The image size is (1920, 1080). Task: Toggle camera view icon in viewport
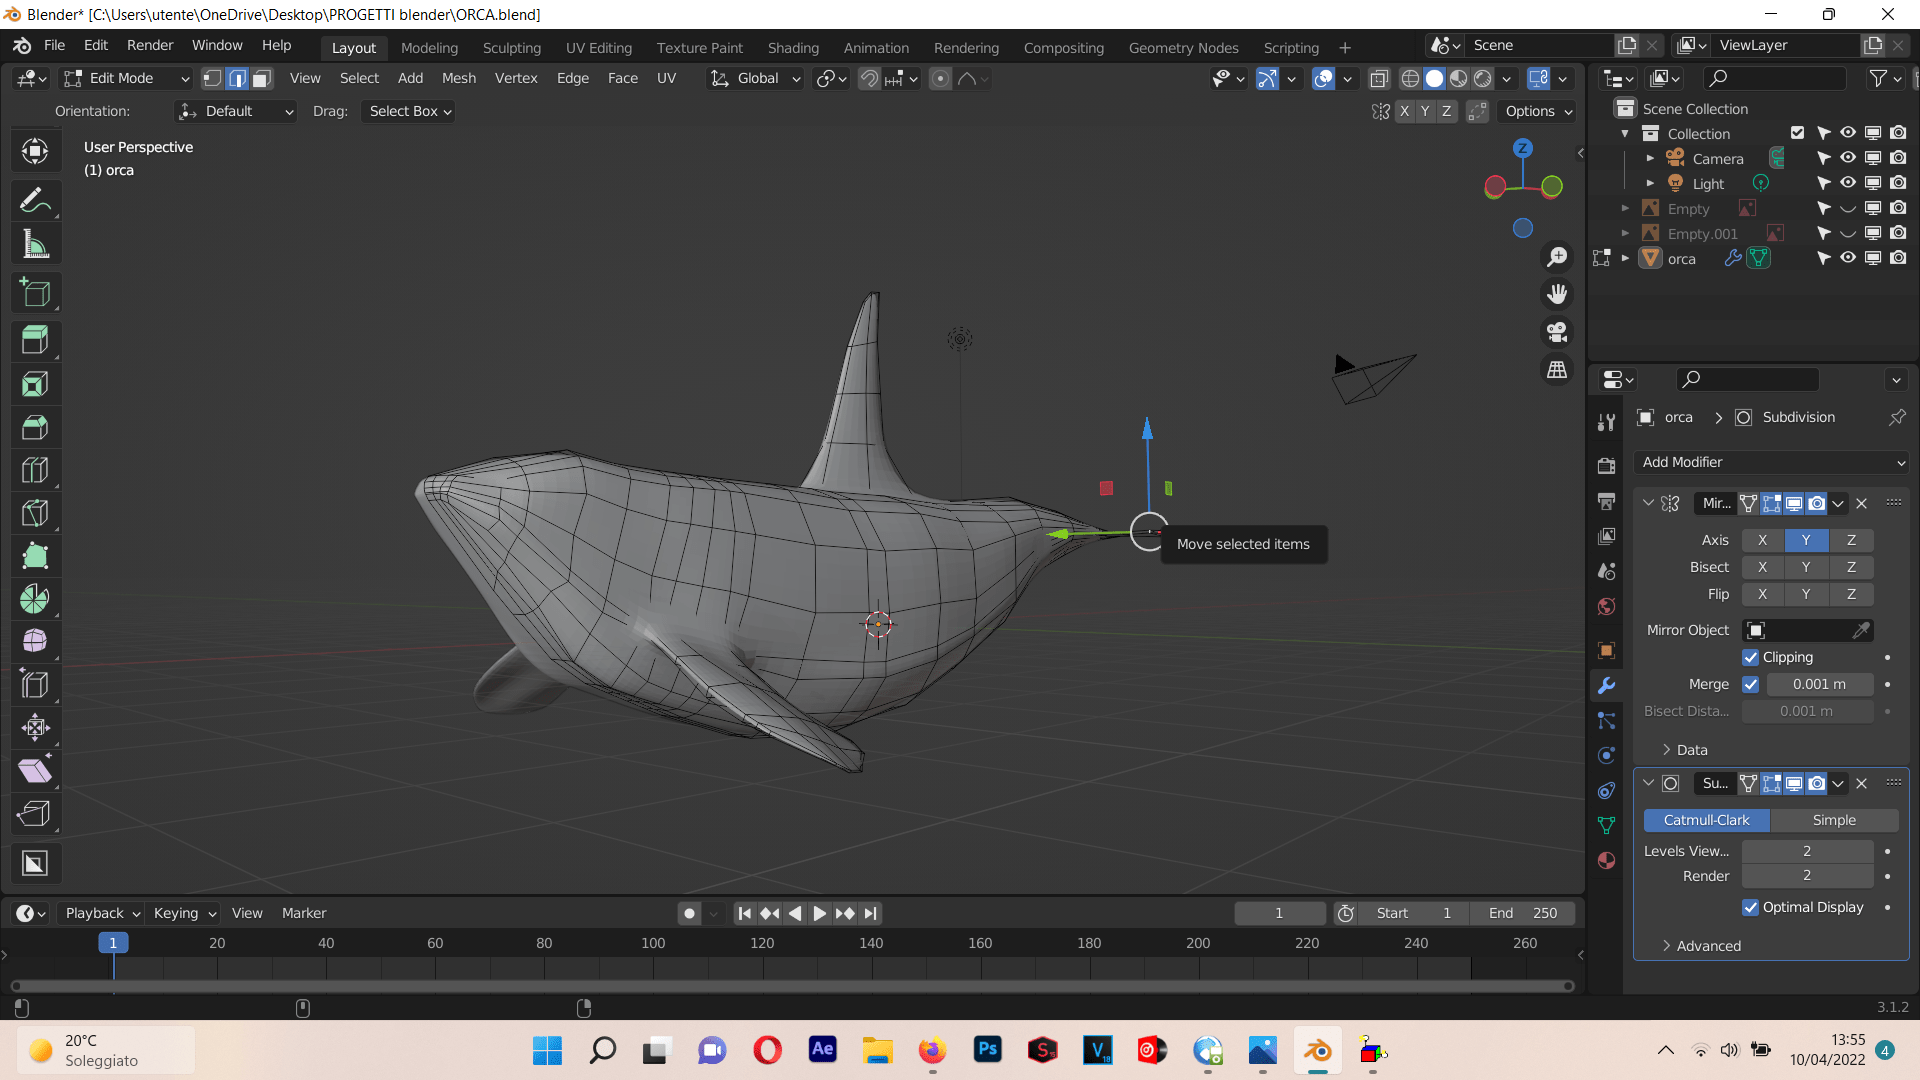(x=1557, y=332)
